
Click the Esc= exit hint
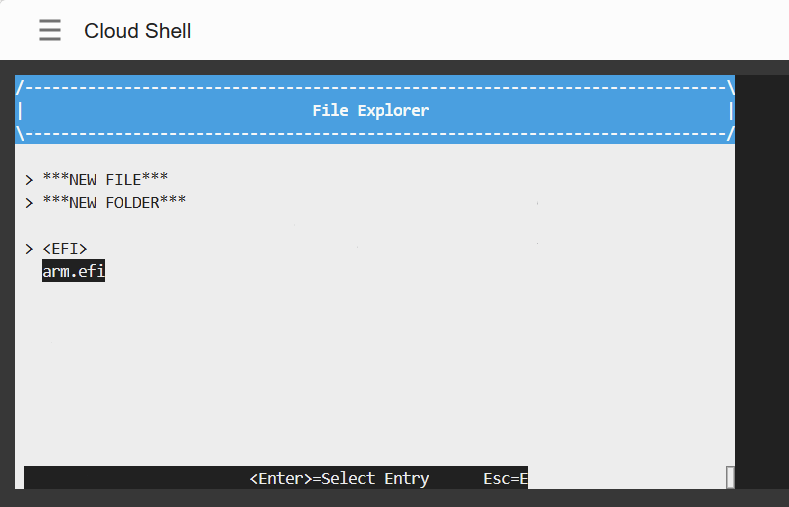pos(504,478)
